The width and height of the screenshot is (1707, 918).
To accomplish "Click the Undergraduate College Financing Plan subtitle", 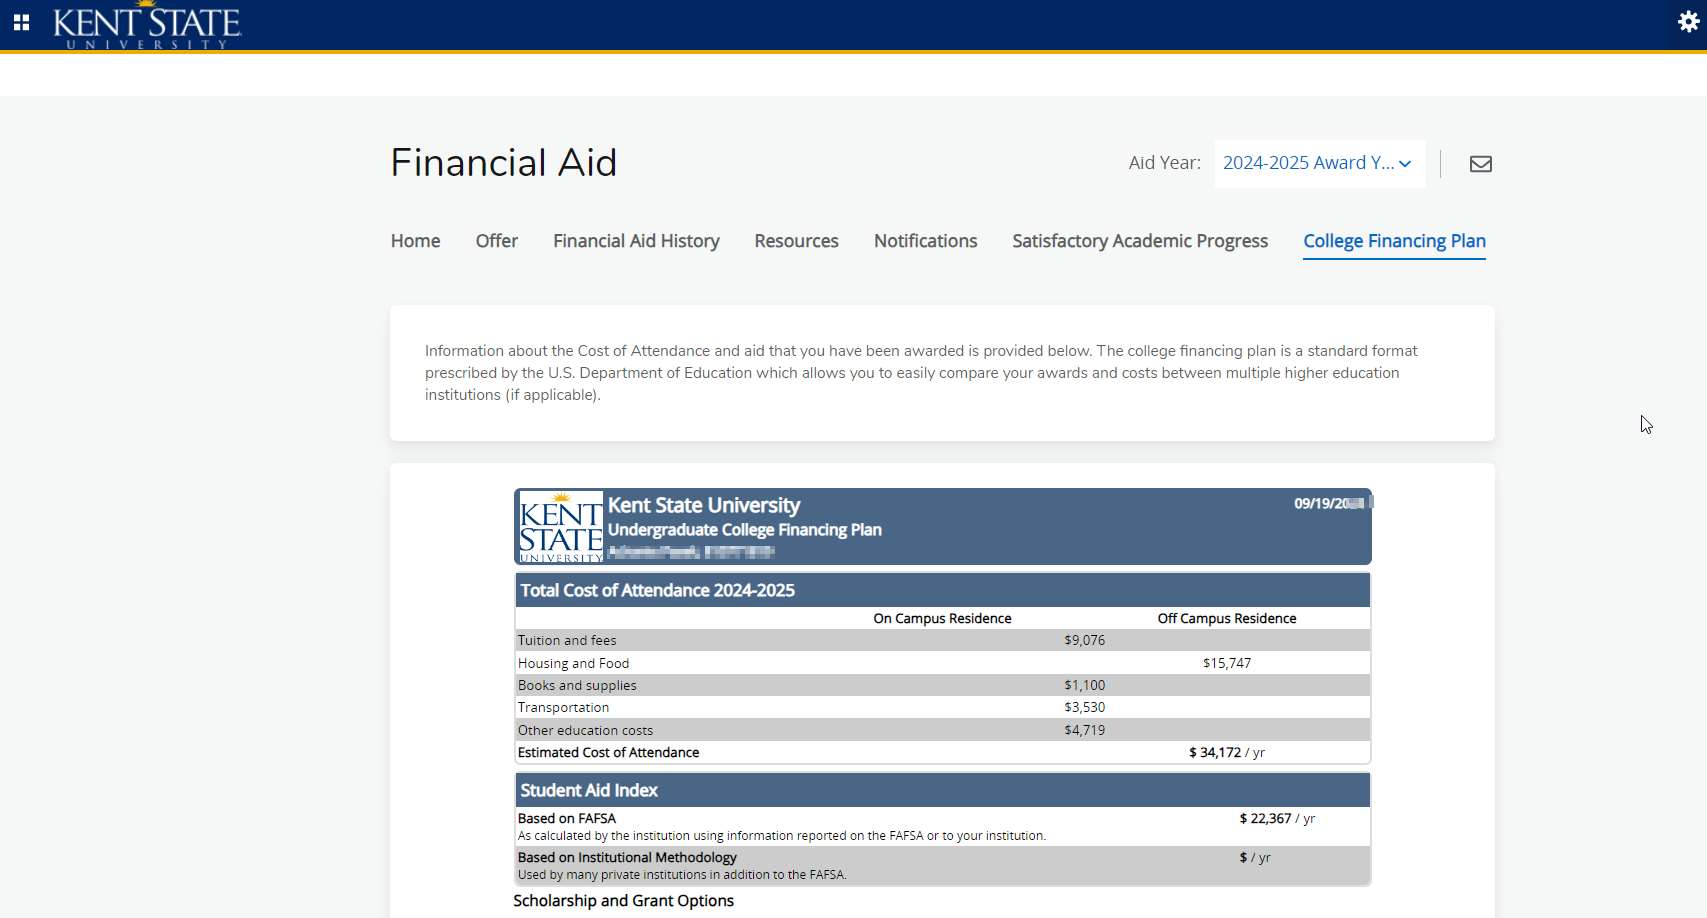I will tap(745, 530).
